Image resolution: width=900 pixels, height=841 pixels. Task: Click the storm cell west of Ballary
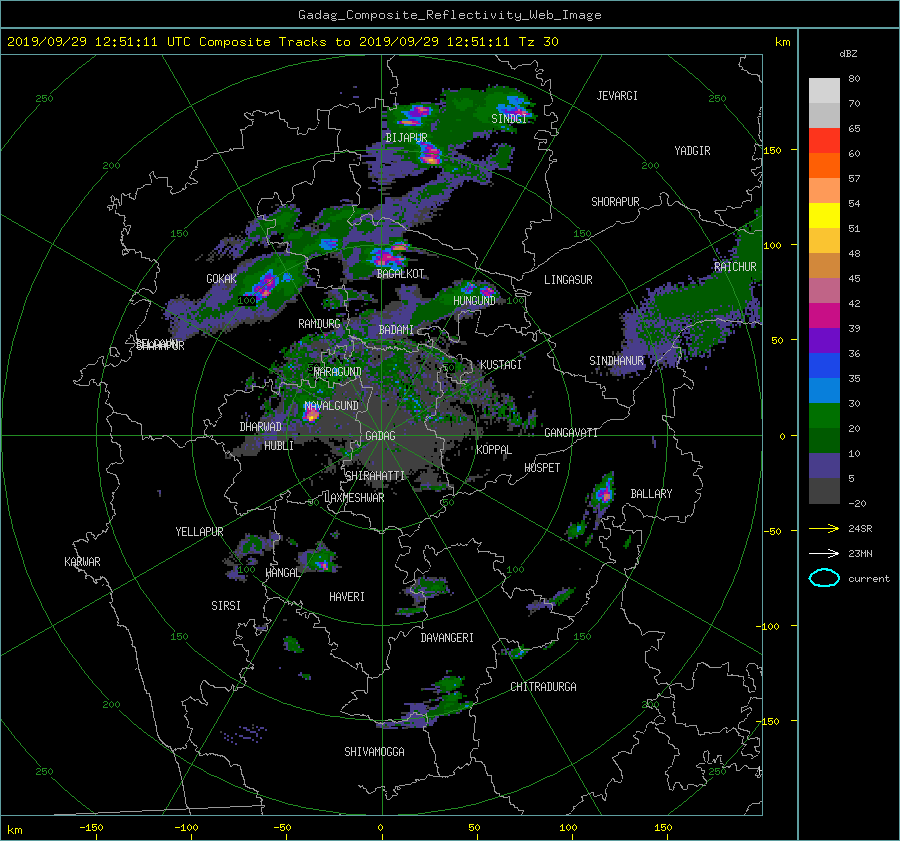[x=604, y=493]
